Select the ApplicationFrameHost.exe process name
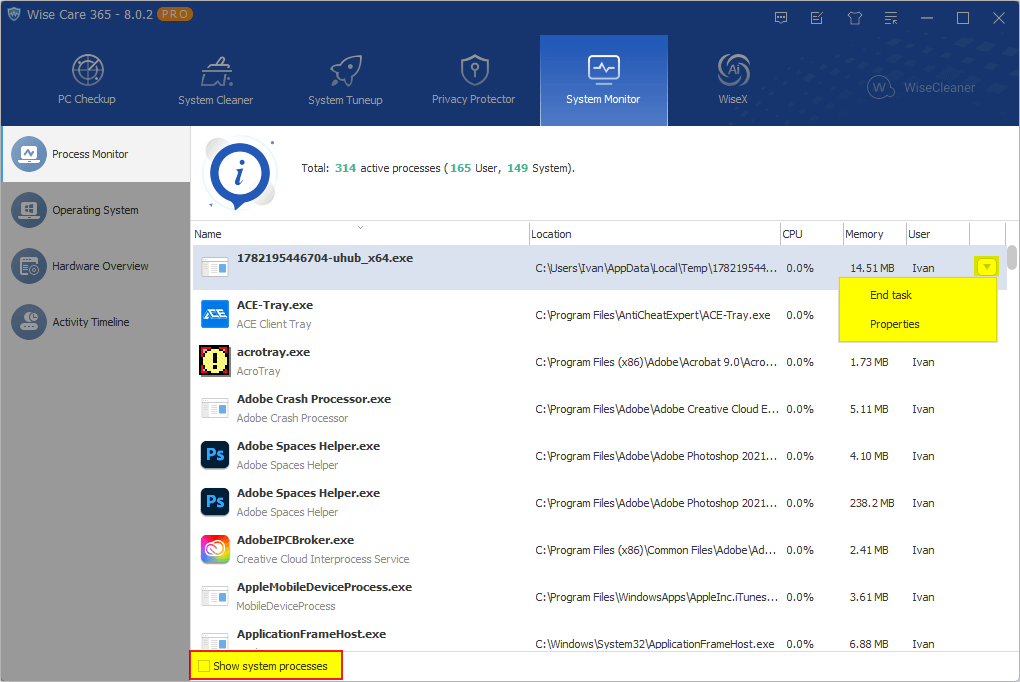1020x682 pixels. tap(311, 634)
